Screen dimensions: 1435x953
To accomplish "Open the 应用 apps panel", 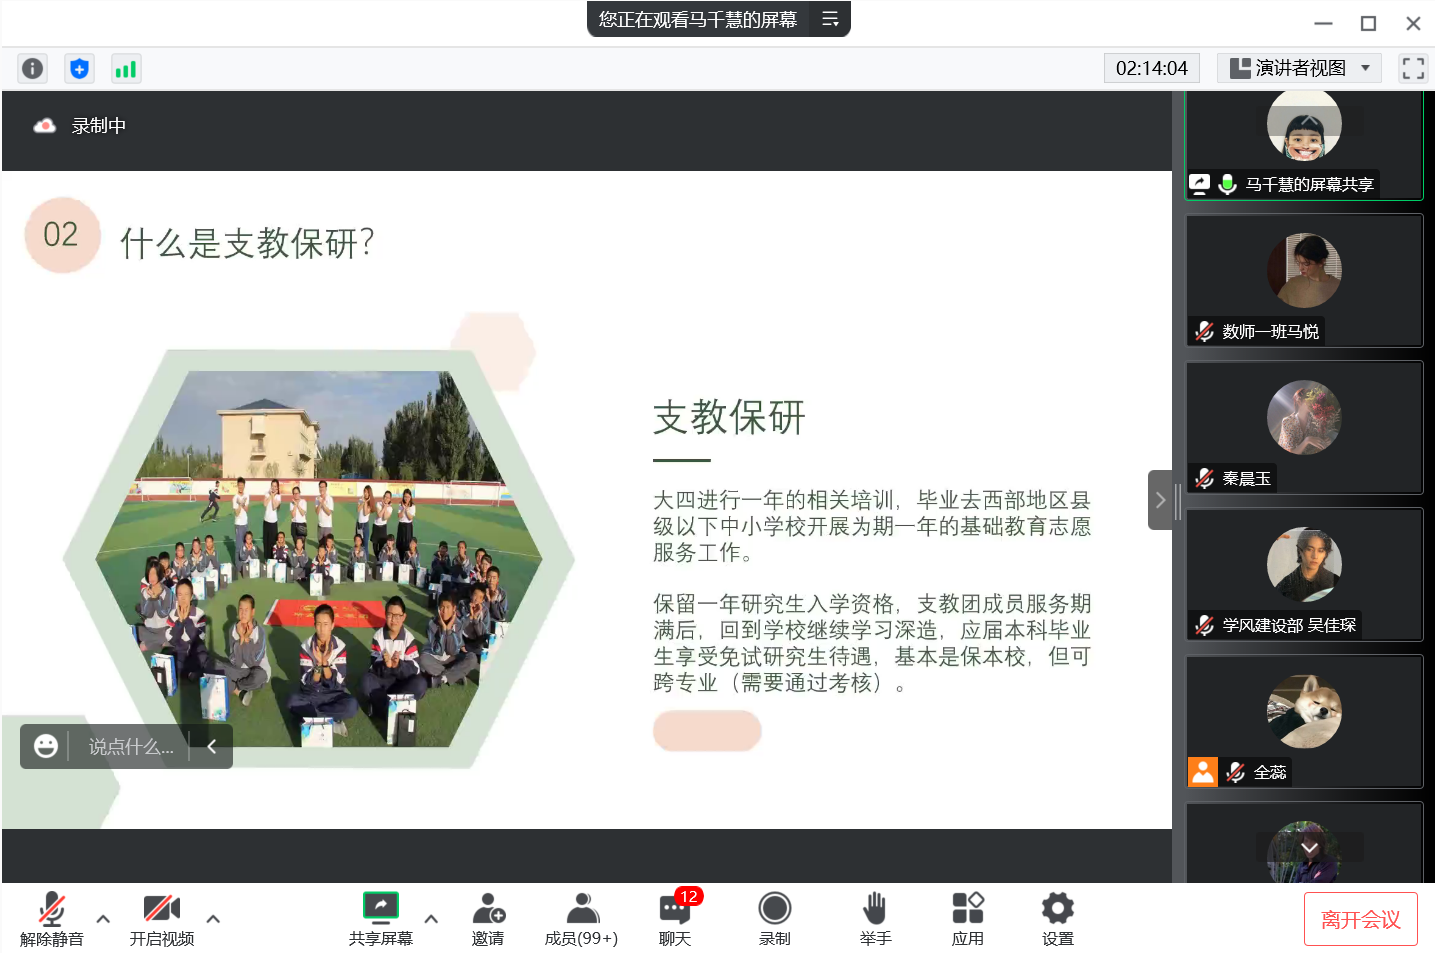I will point(967,918).
